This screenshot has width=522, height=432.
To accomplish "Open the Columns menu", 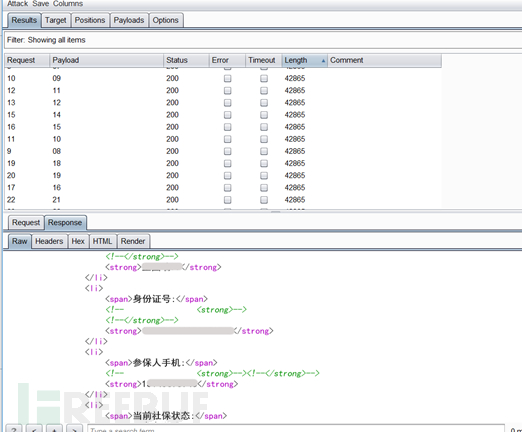I will click(68, 4).
